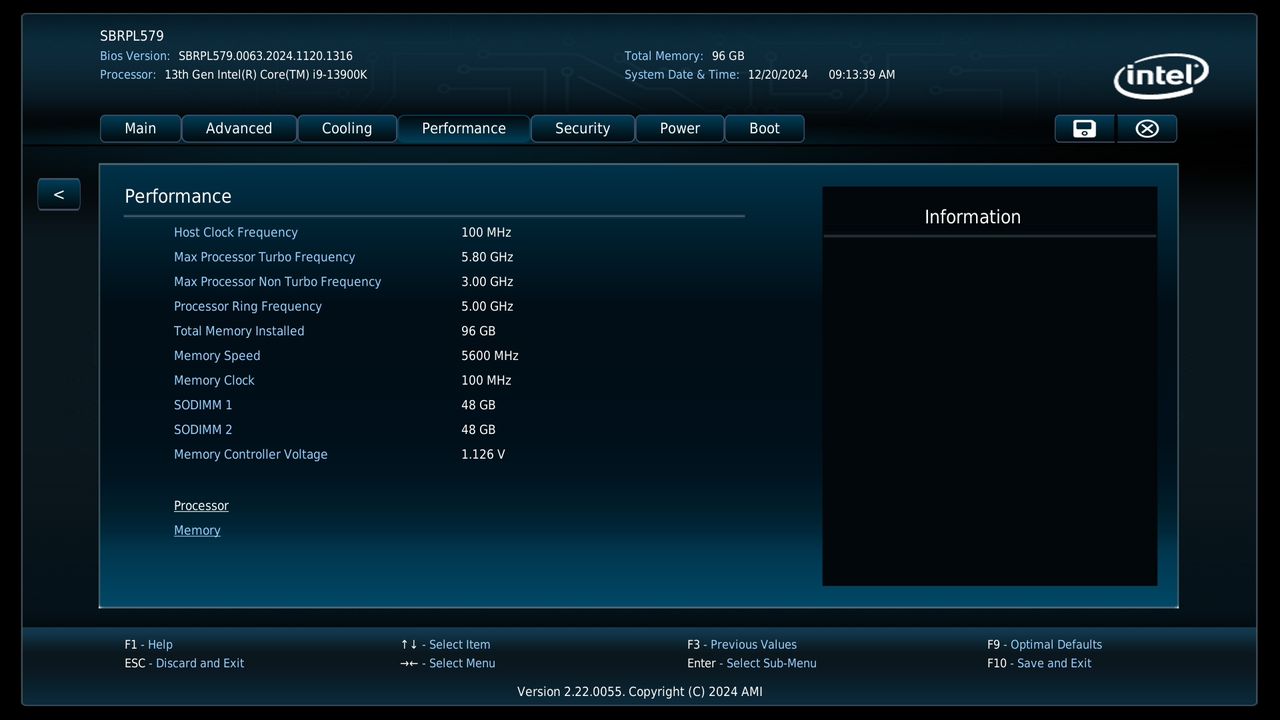Click Enter - Select Sub-Menu hint
Screen dimensions: 1280x720
pos(752,663)
